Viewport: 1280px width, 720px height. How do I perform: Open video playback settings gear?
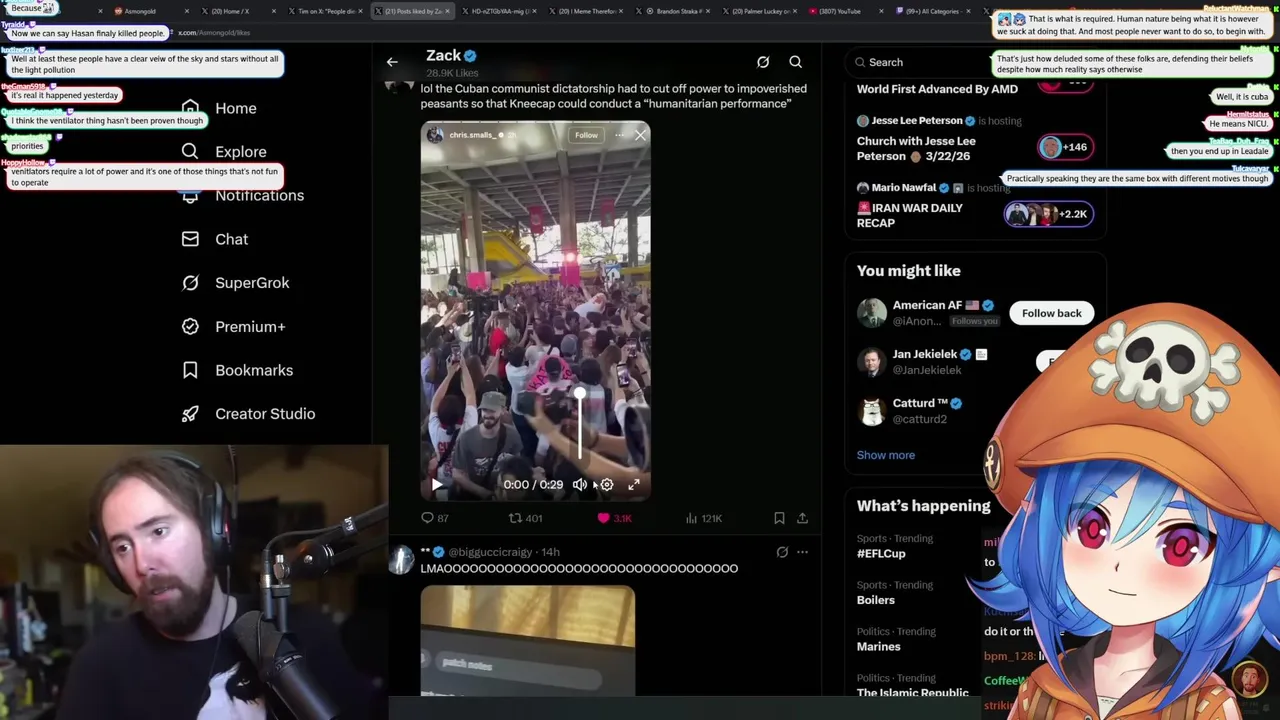(x=607, y=484)
